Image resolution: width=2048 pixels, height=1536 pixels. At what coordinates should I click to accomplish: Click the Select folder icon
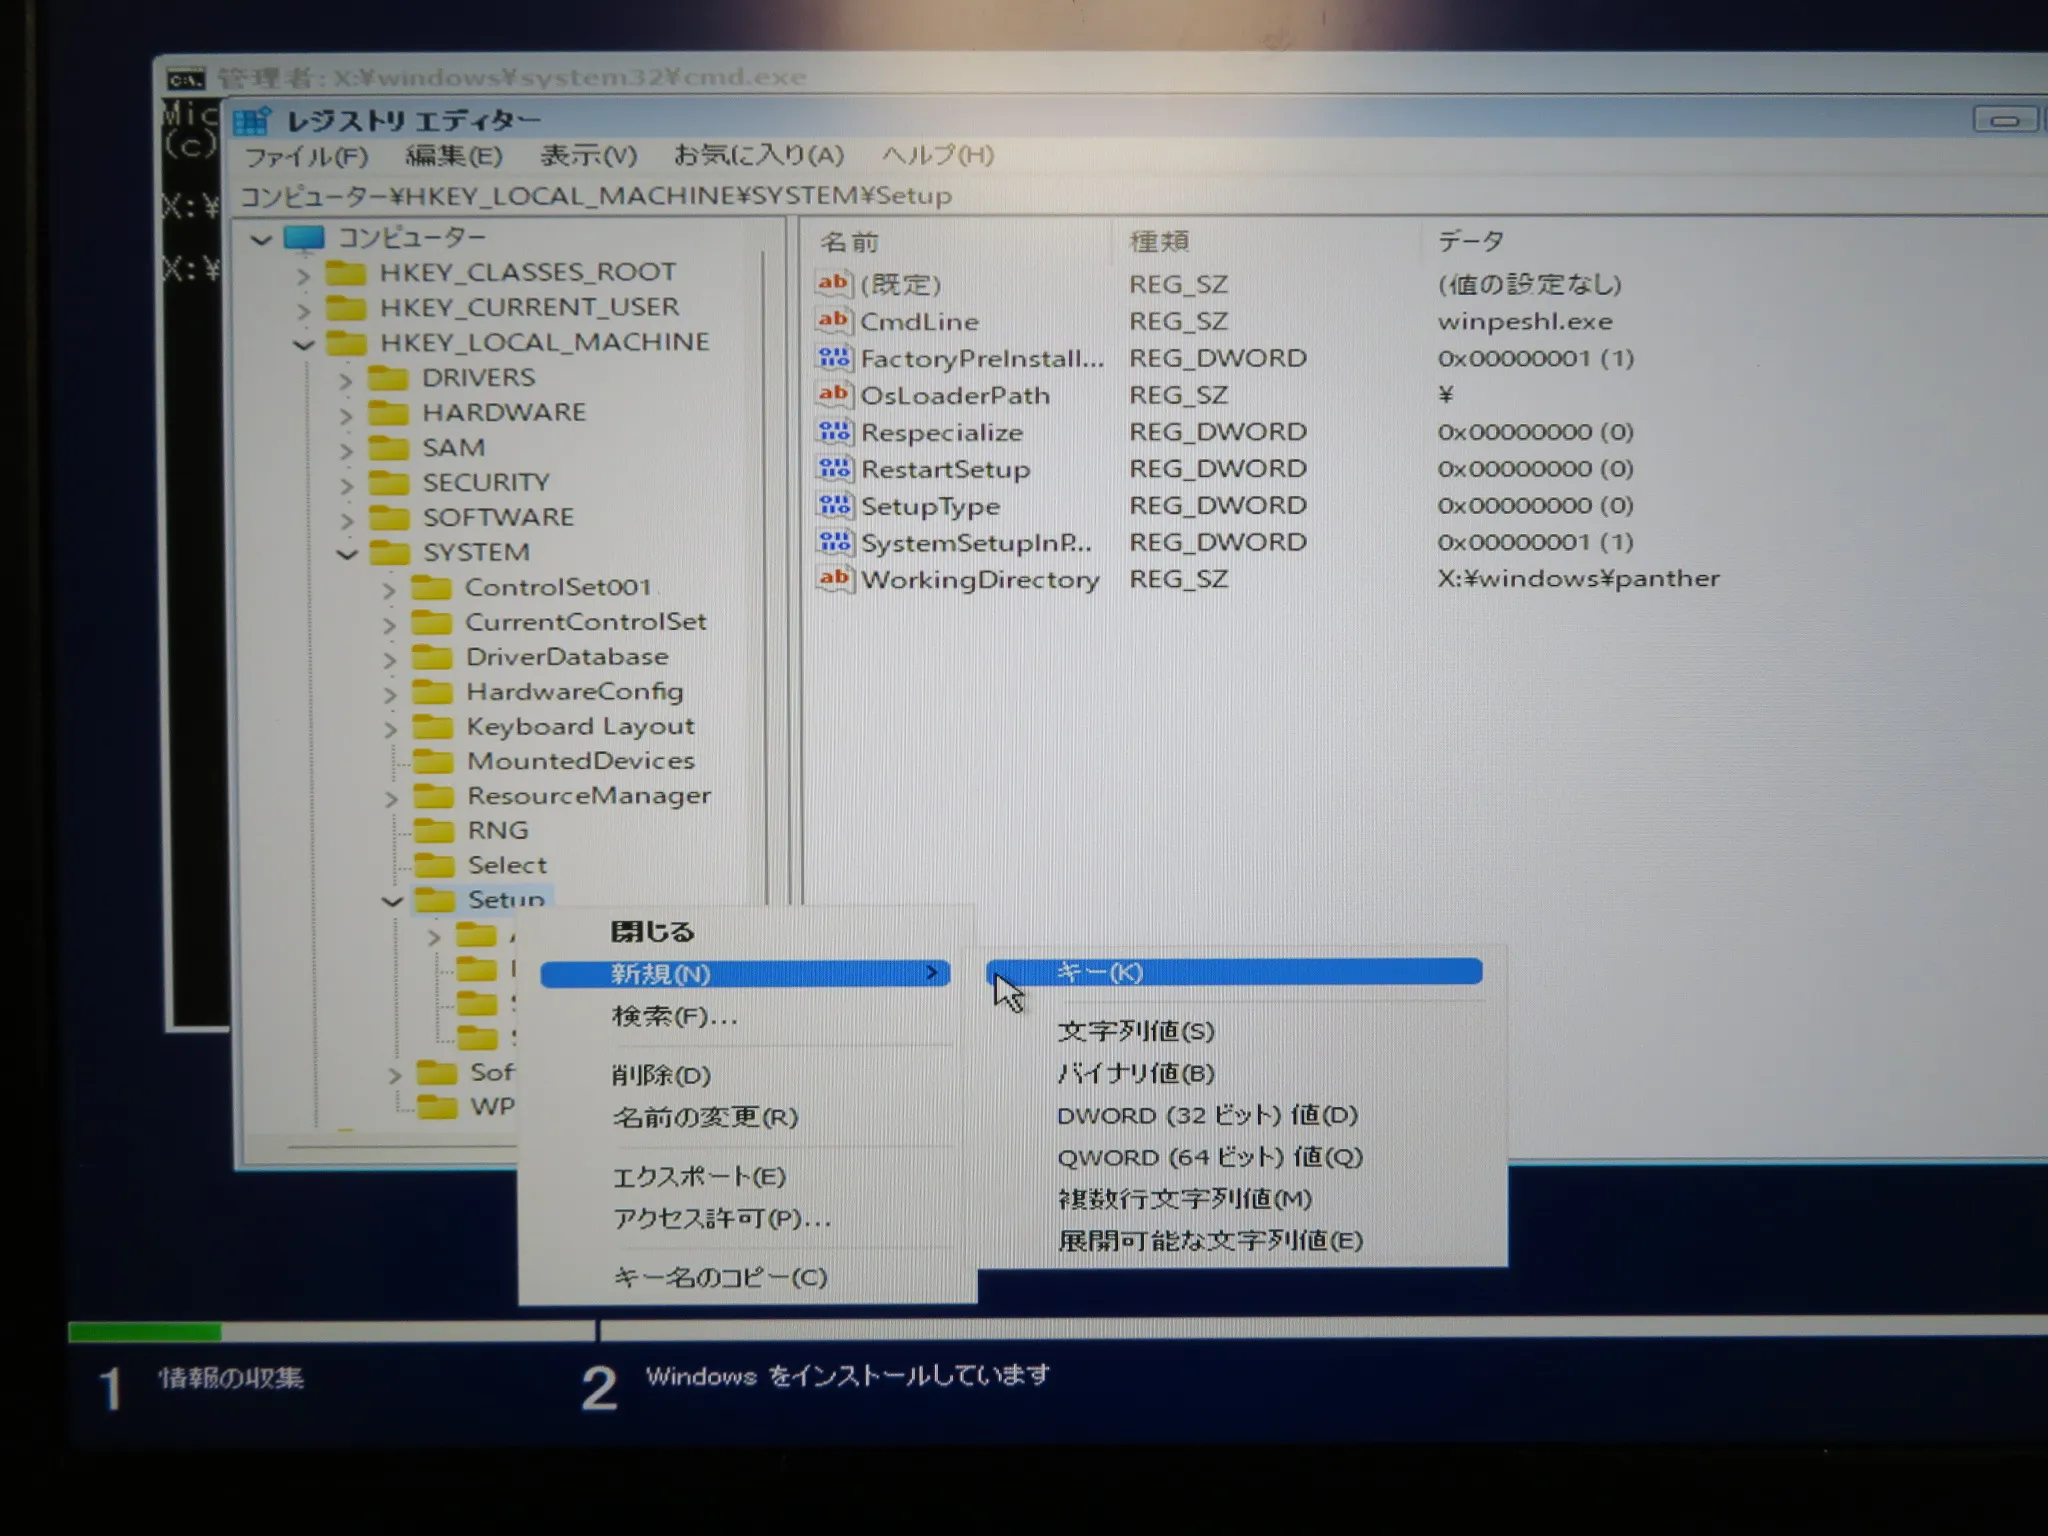433,866
